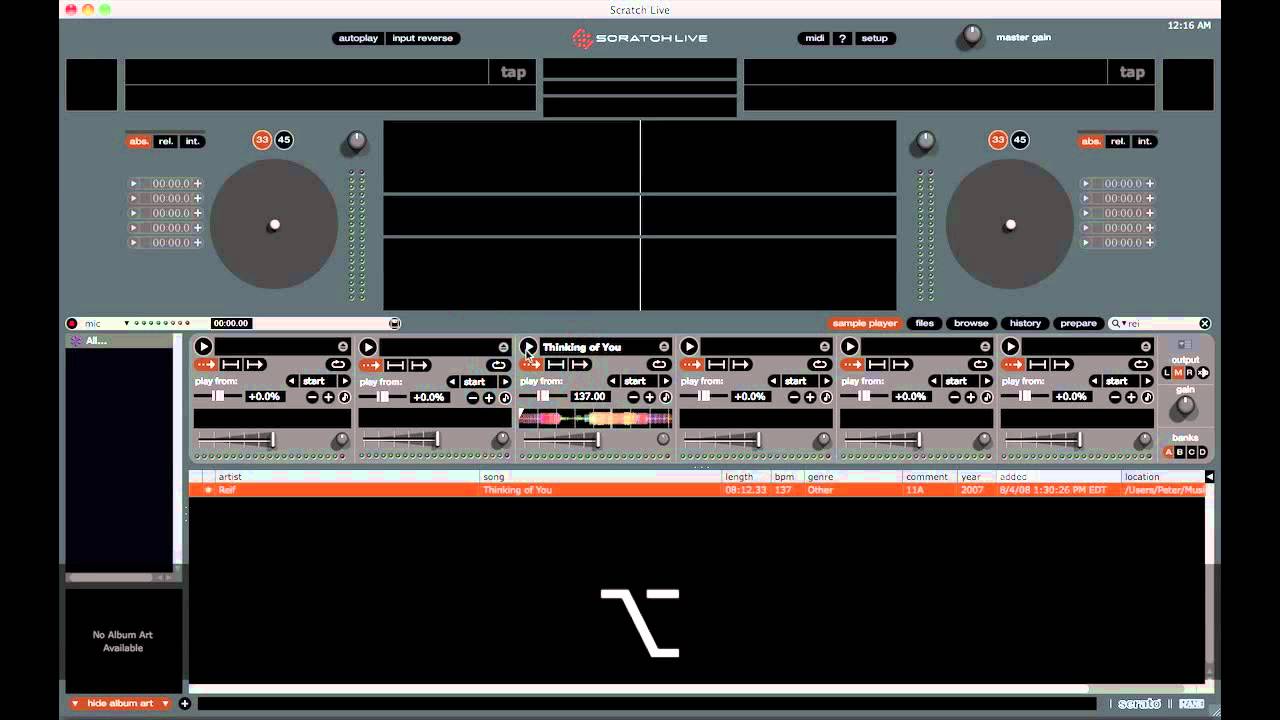Trigger first cue point on right deck
This screenshot has width=1280, height=720.
pyautogui.click(x=1086, y=184)
